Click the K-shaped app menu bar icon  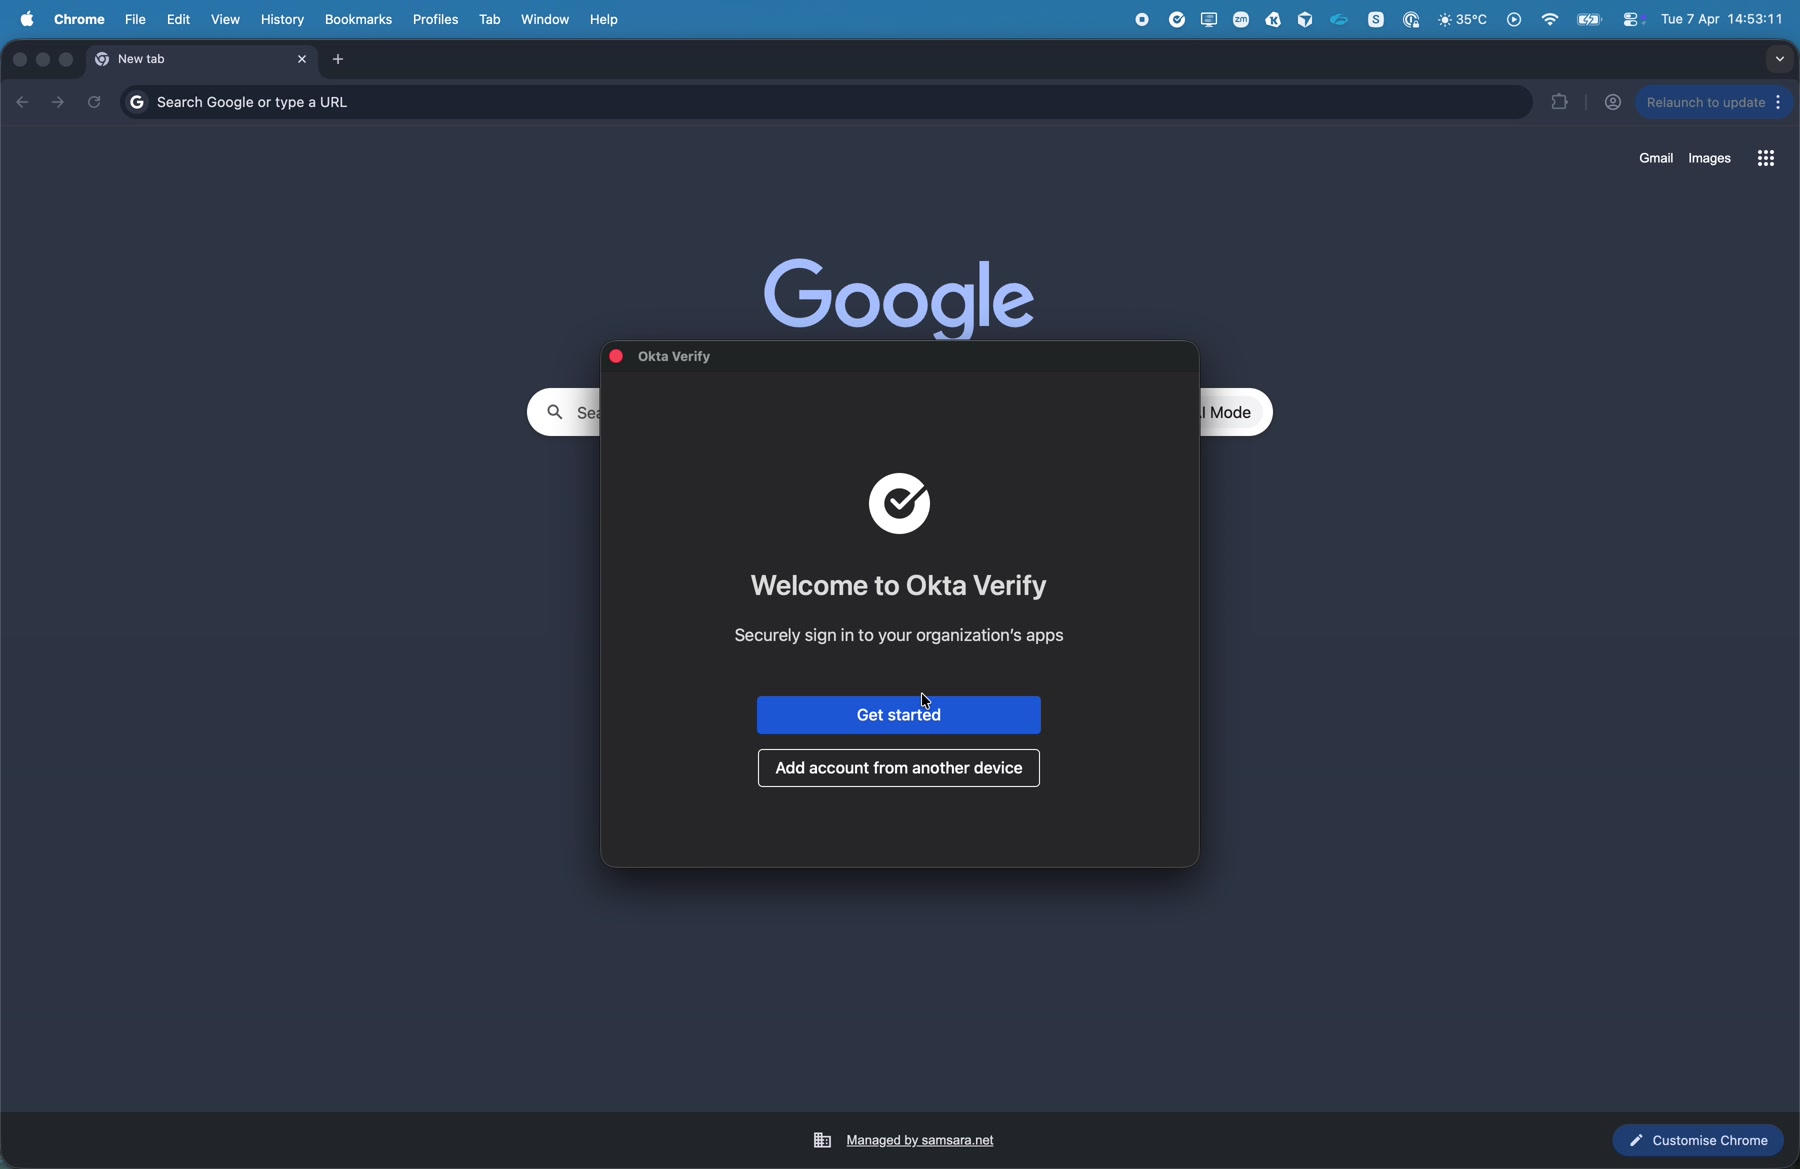pos(1273,19)
